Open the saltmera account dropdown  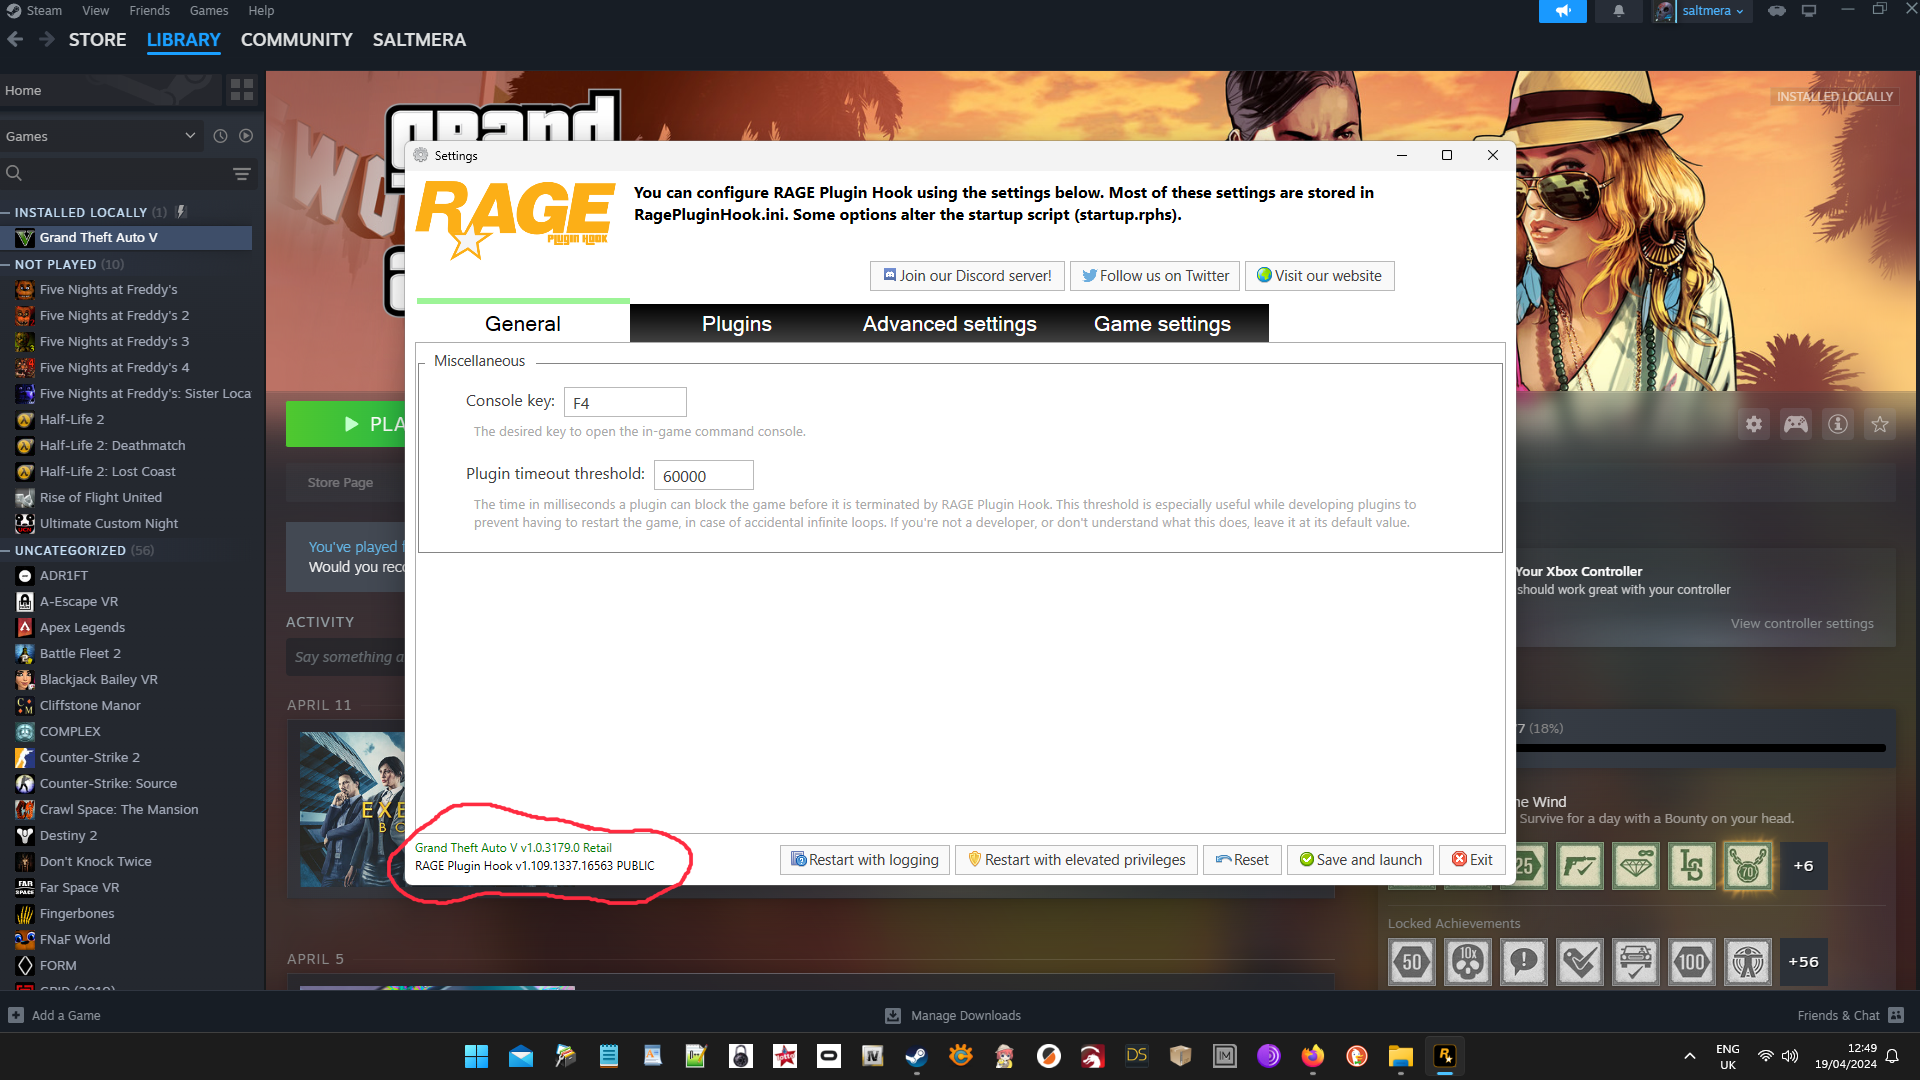click(x=1712, y=11)
